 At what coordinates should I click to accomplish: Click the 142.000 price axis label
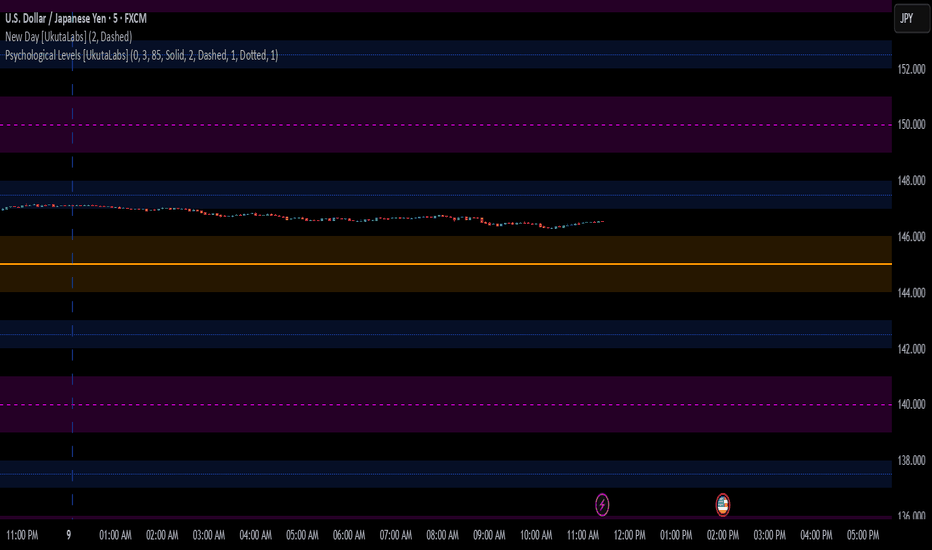911,348
